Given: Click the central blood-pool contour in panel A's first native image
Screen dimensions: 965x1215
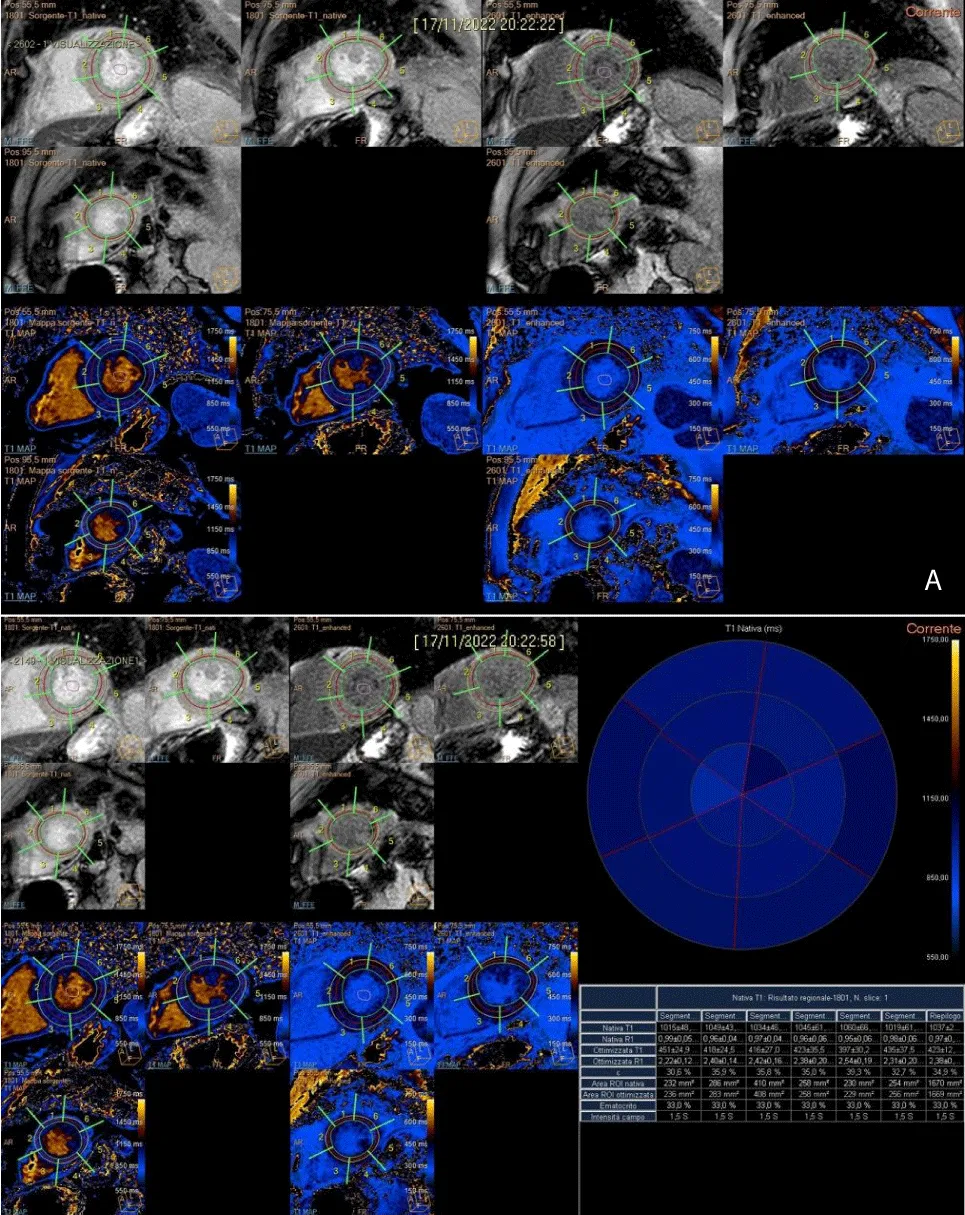Looking at the screenshot, I should tap(120, 70).
